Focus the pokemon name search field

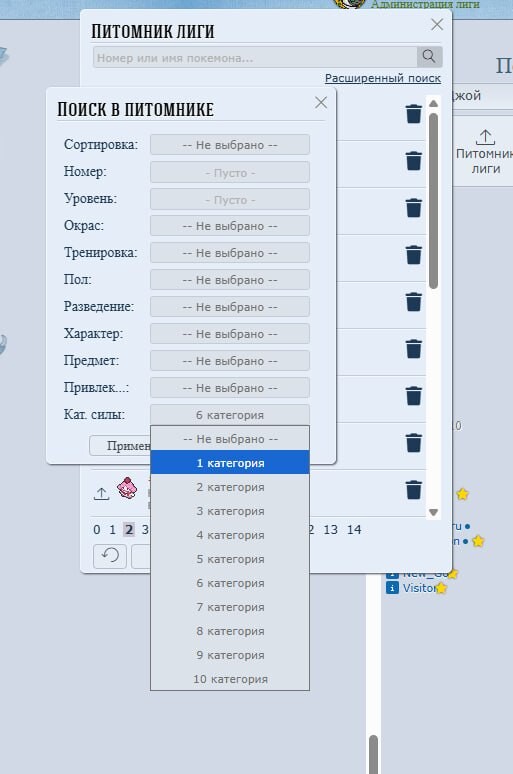coord(255,57)
